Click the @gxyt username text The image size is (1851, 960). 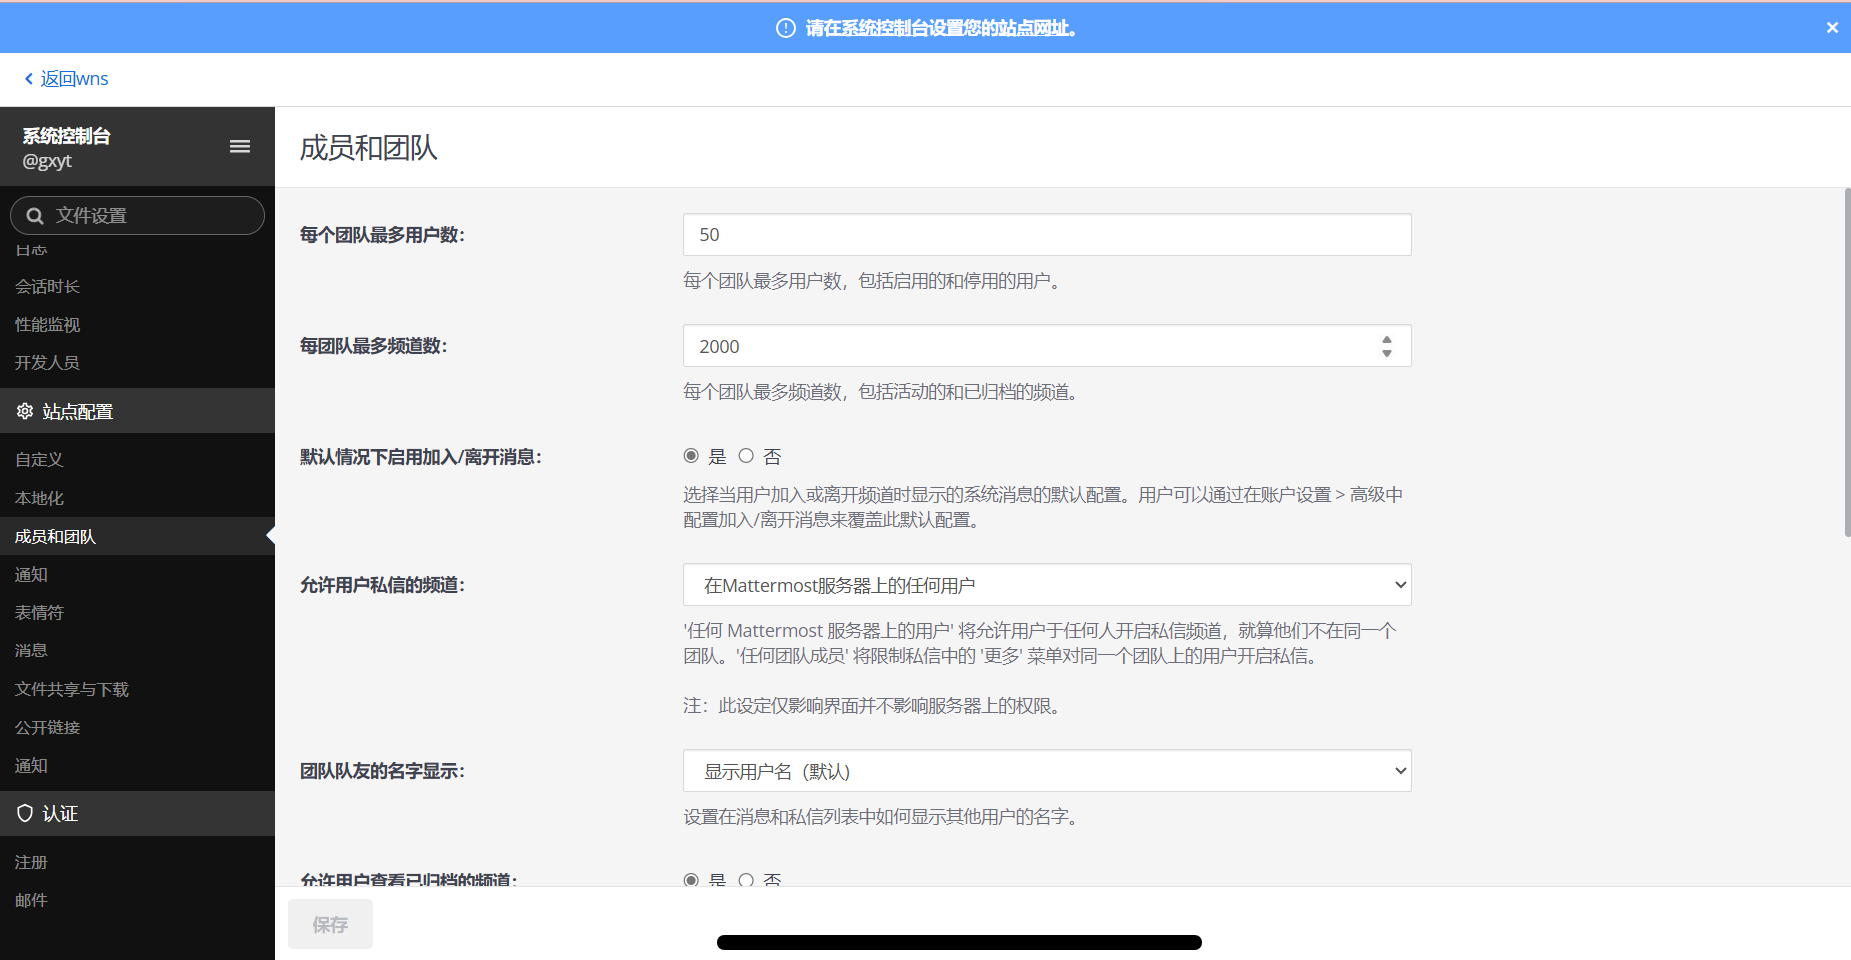(47, 161)
